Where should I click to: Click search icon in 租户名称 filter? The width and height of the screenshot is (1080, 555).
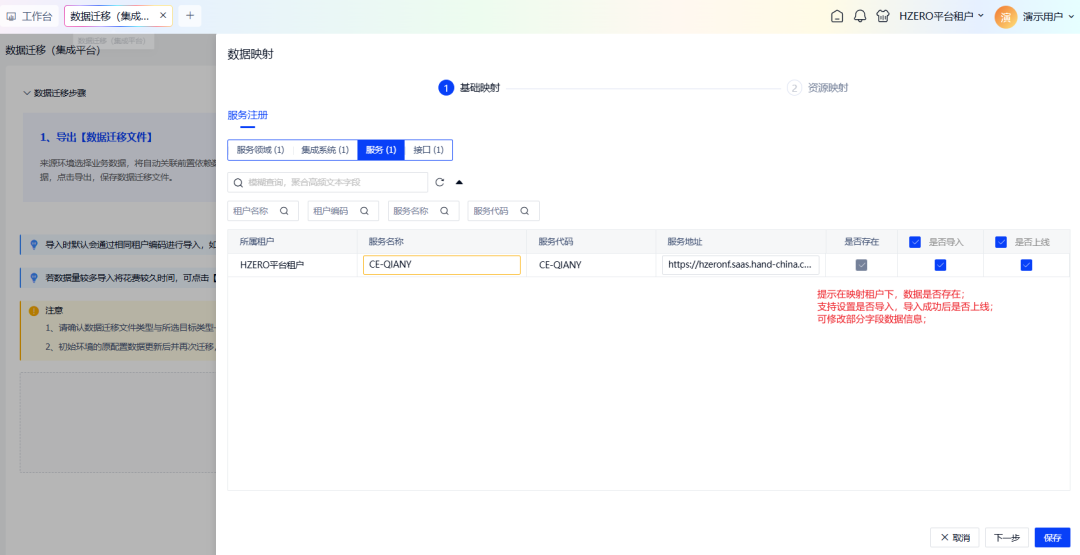[x=284, y=211]
